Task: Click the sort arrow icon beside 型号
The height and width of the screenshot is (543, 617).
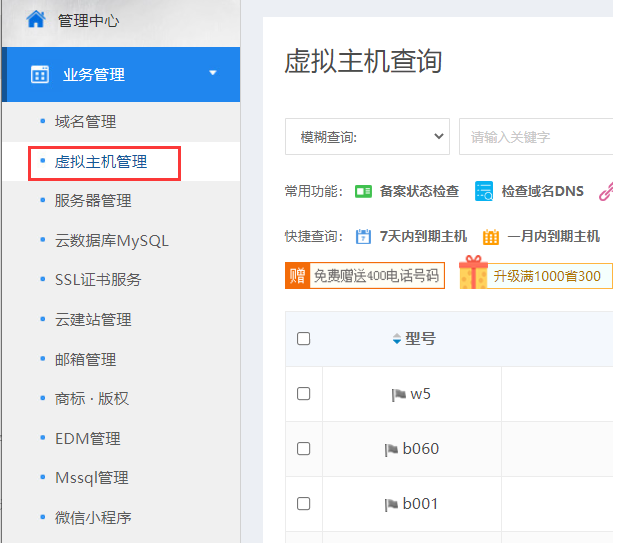Action: coord(397,340)
